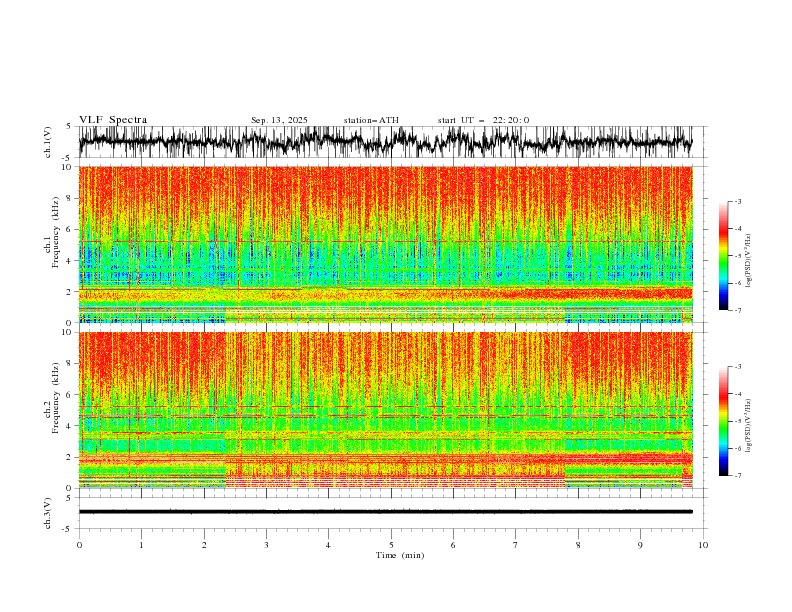This screenshot has width=792, height=612.
Task: Click the "-3" tick on the ch.1 color bar
Action: click(738, 201)
